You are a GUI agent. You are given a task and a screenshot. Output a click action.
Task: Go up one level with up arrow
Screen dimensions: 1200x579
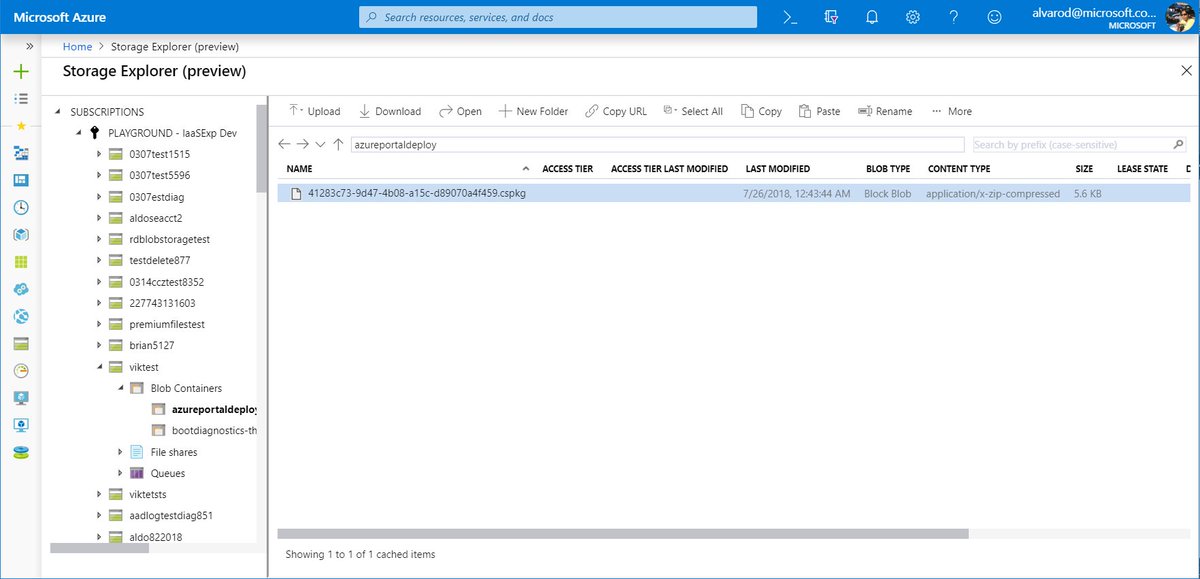click(338, 144)
